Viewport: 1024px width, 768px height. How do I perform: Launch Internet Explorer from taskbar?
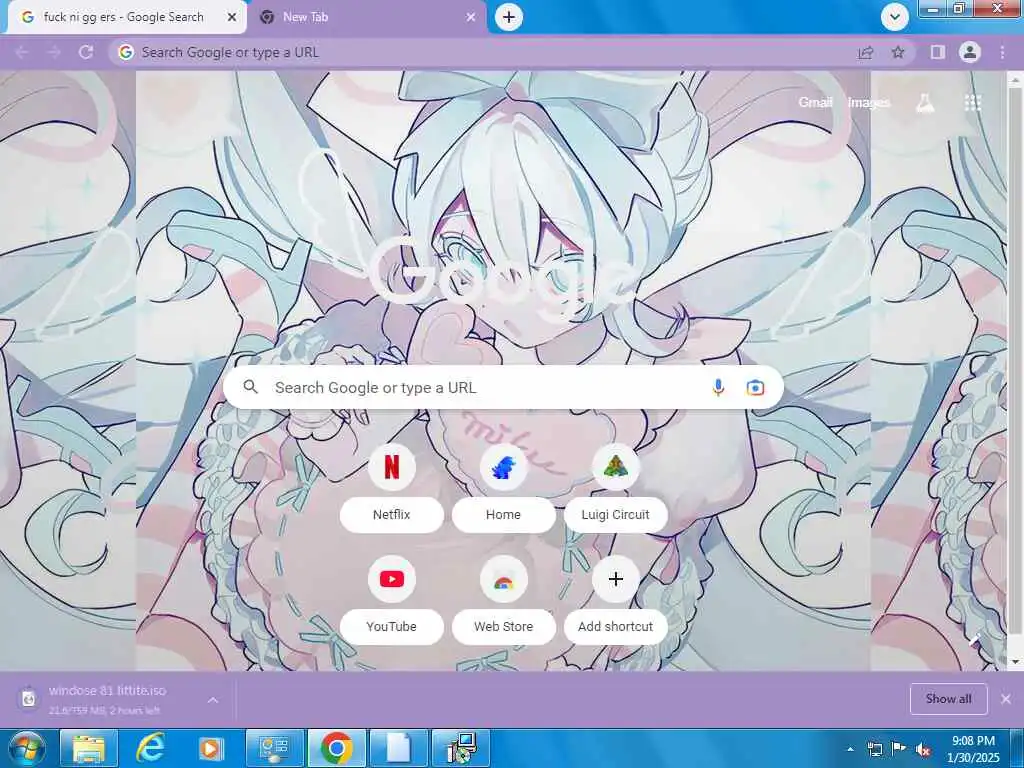(x=150, y=748)
